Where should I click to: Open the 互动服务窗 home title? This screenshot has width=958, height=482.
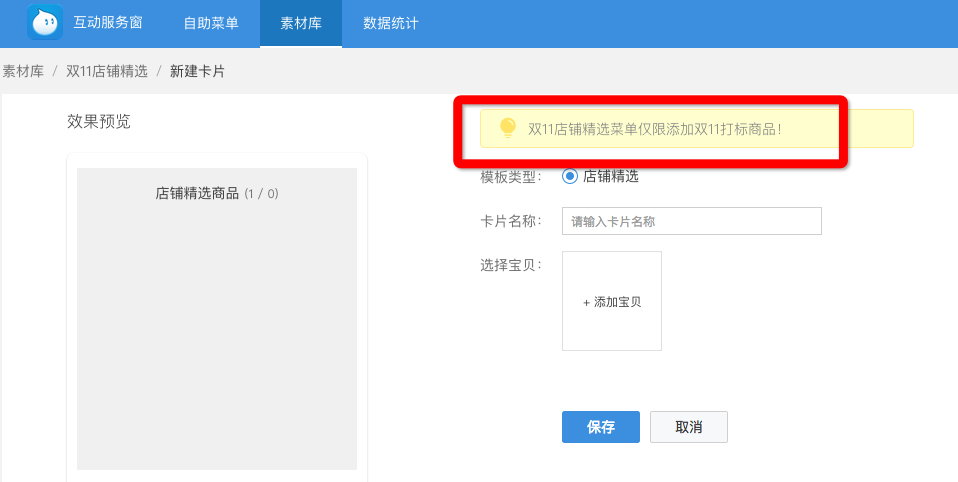coord(108,23)
